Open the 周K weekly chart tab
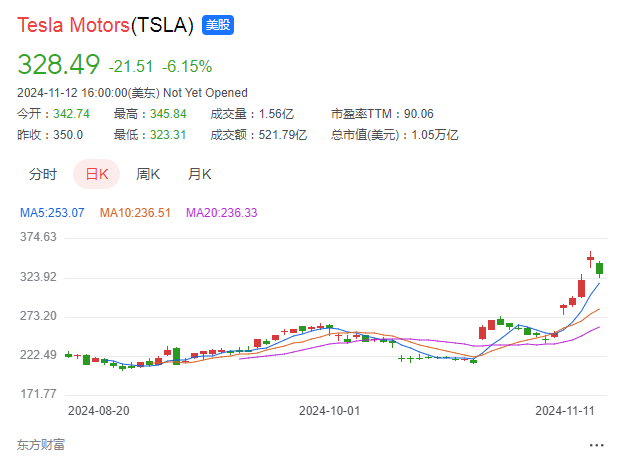The width and height of the screenshot is (624, 464). point(148,175)
